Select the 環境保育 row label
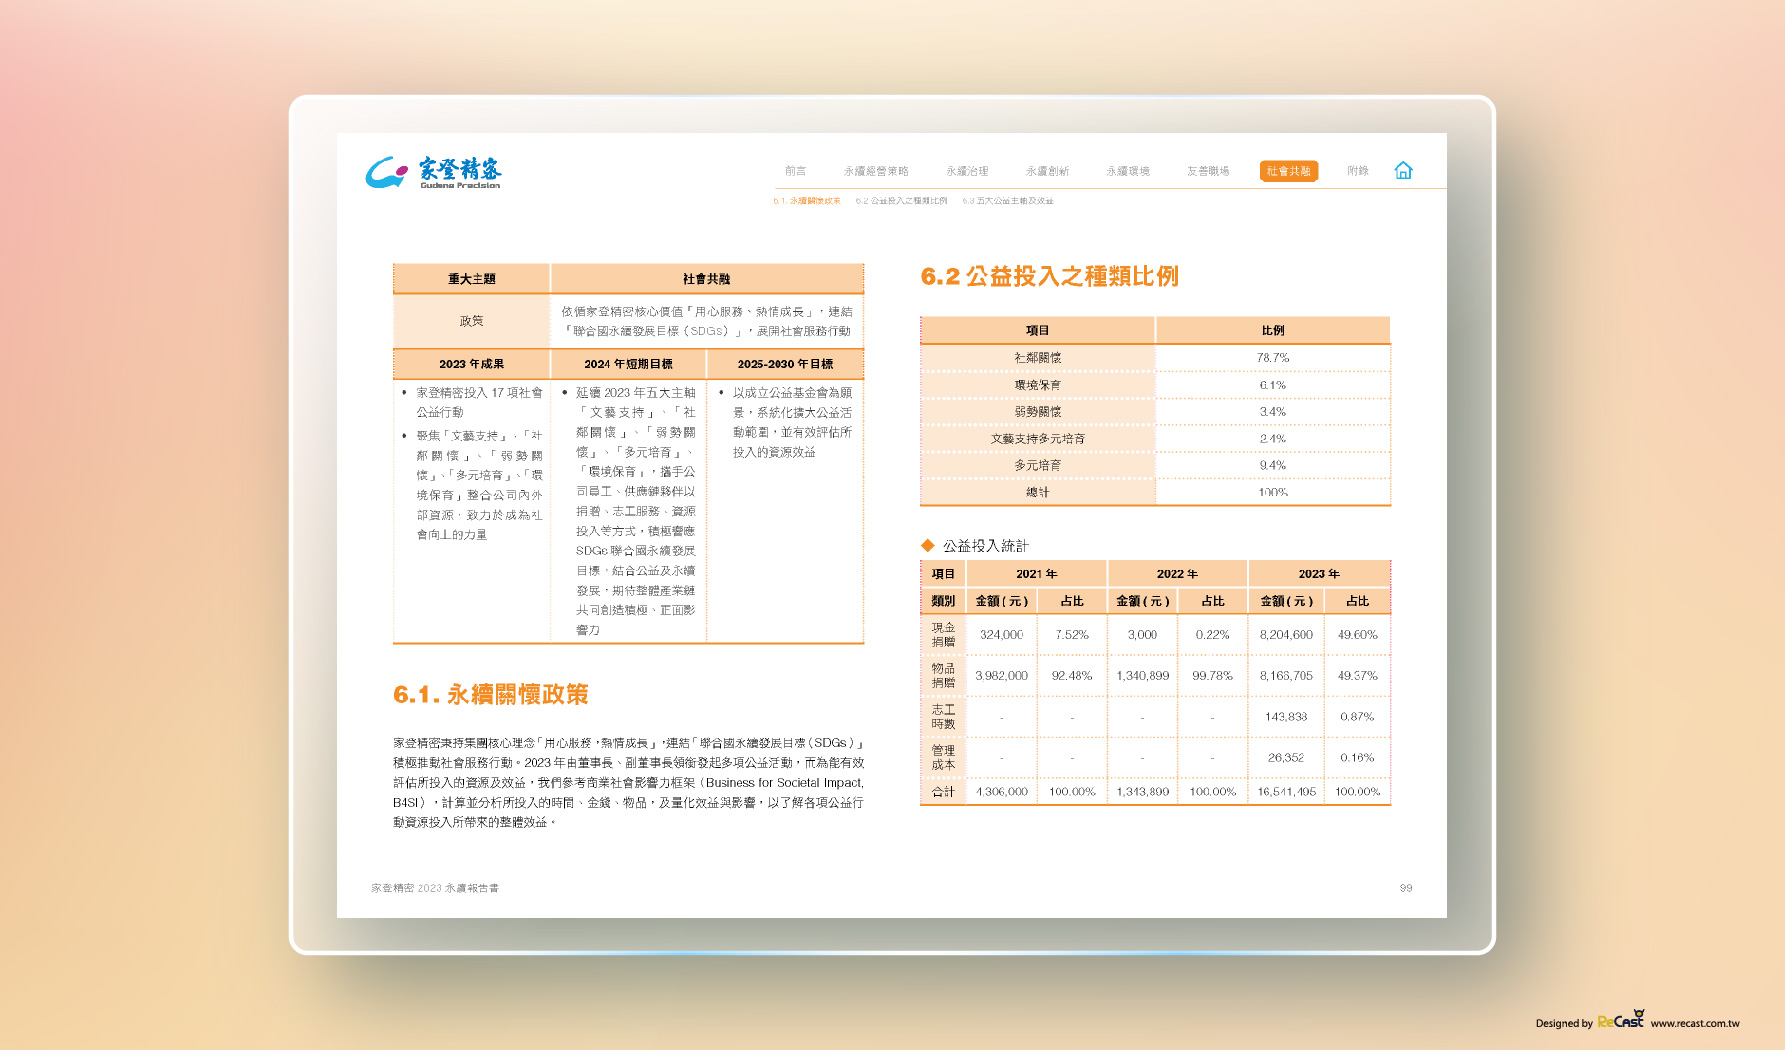Image resolution: width=1785 pixels, height=1050 pixels. tap(1038, 385)
